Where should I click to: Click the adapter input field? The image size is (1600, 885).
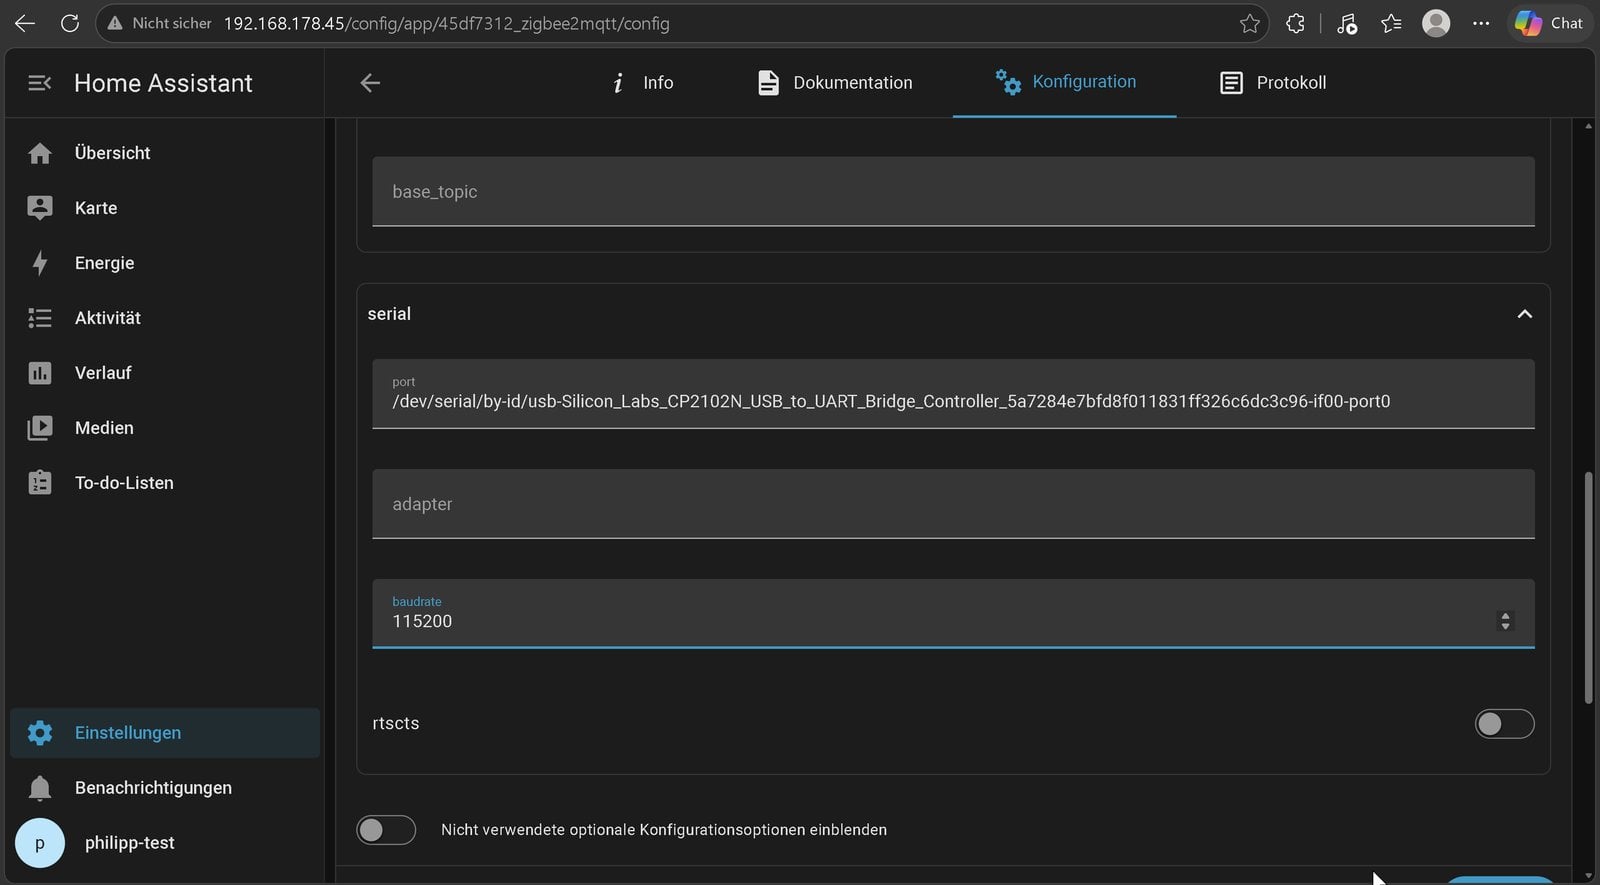pos(953,504)
